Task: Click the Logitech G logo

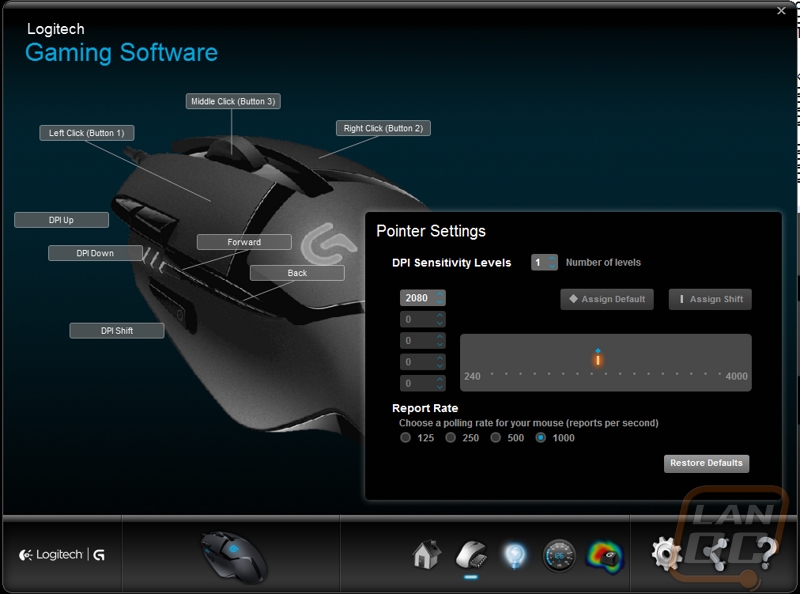Action: pyautogui.click(x=62, y=555)
